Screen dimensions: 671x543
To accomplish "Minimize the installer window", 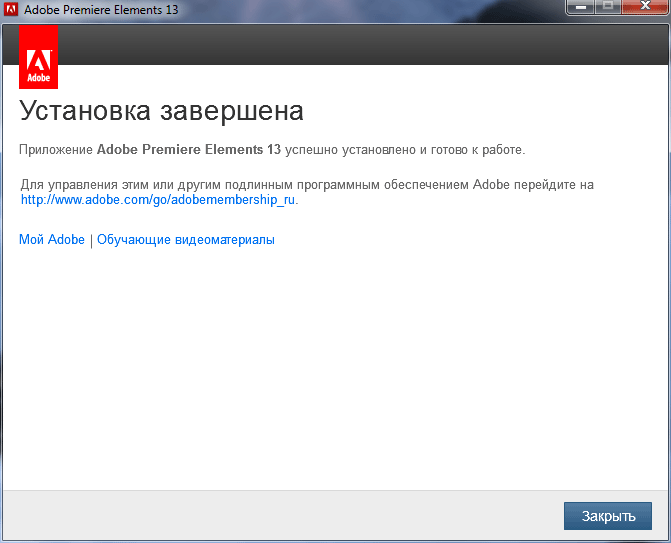I will point(581,7).
